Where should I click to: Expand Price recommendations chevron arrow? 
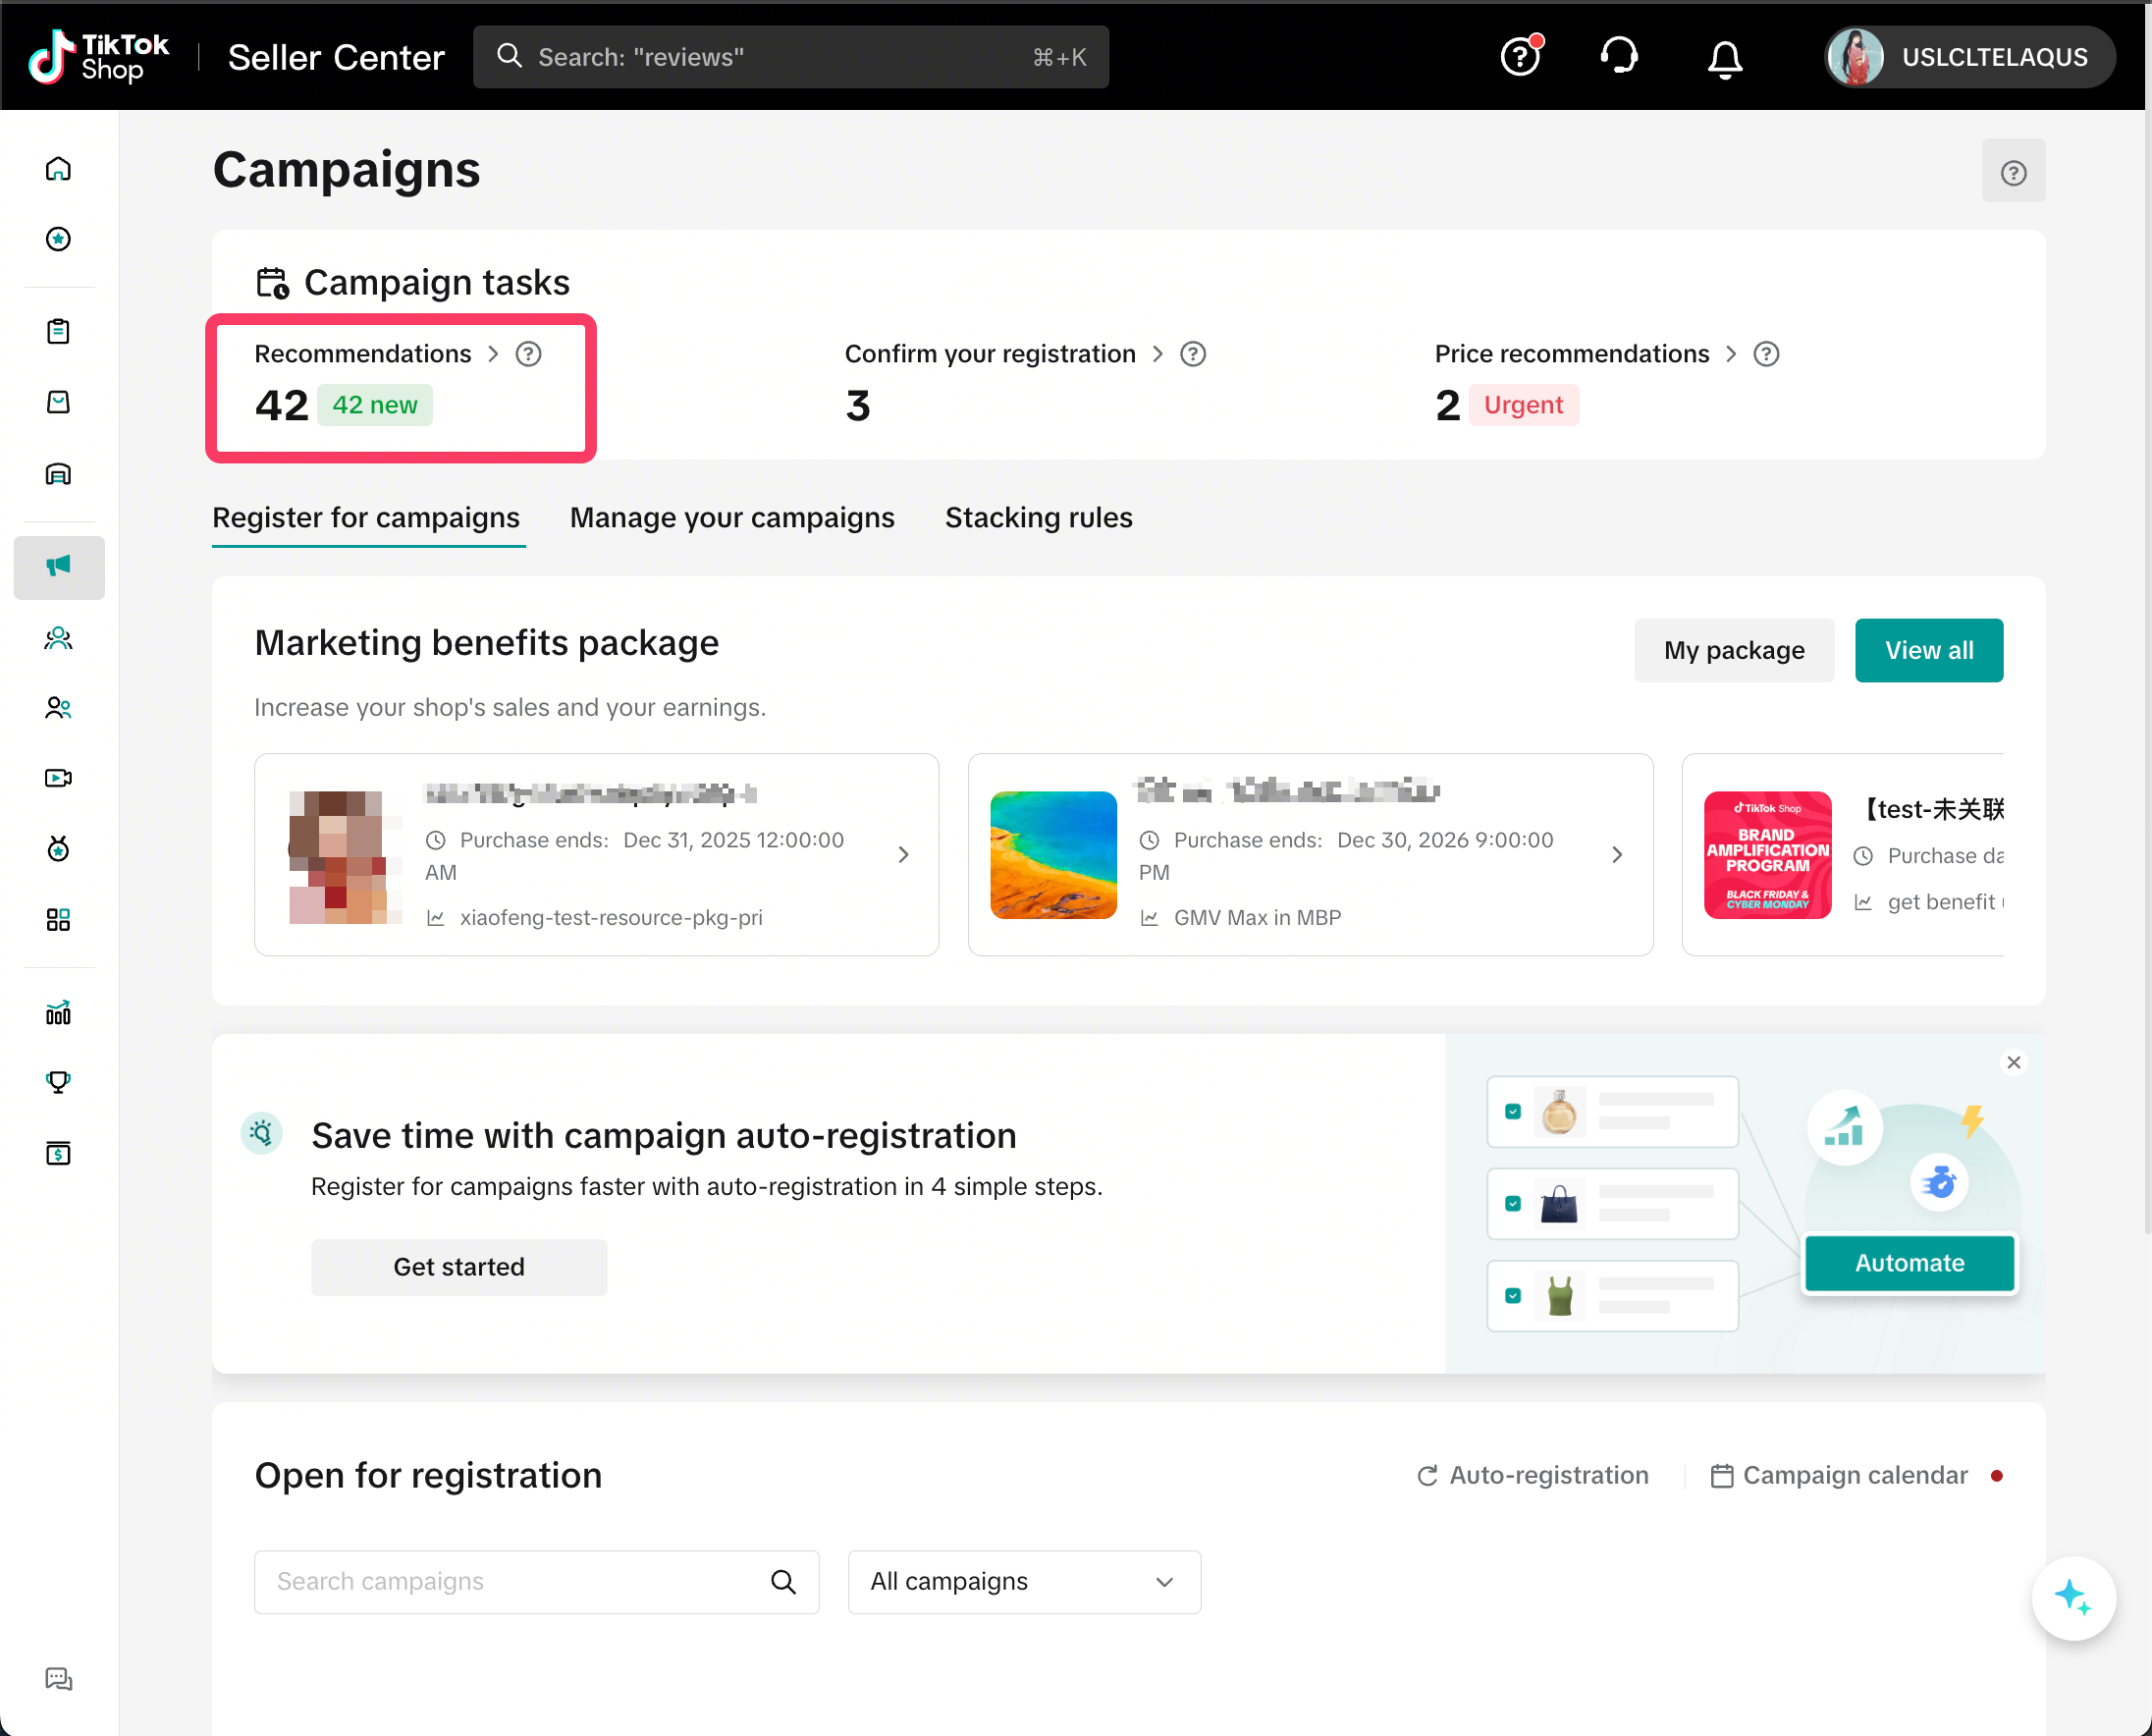click(x=1731, y=354)
